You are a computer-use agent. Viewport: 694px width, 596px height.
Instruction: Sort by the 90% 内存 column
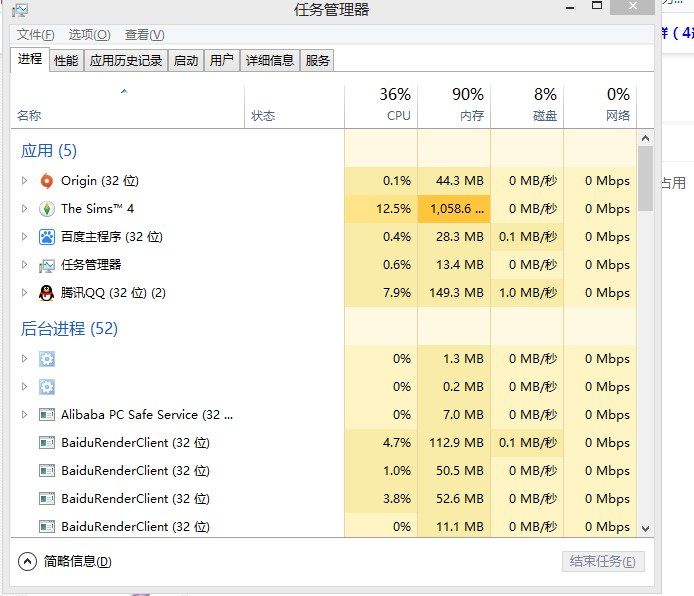454,106
